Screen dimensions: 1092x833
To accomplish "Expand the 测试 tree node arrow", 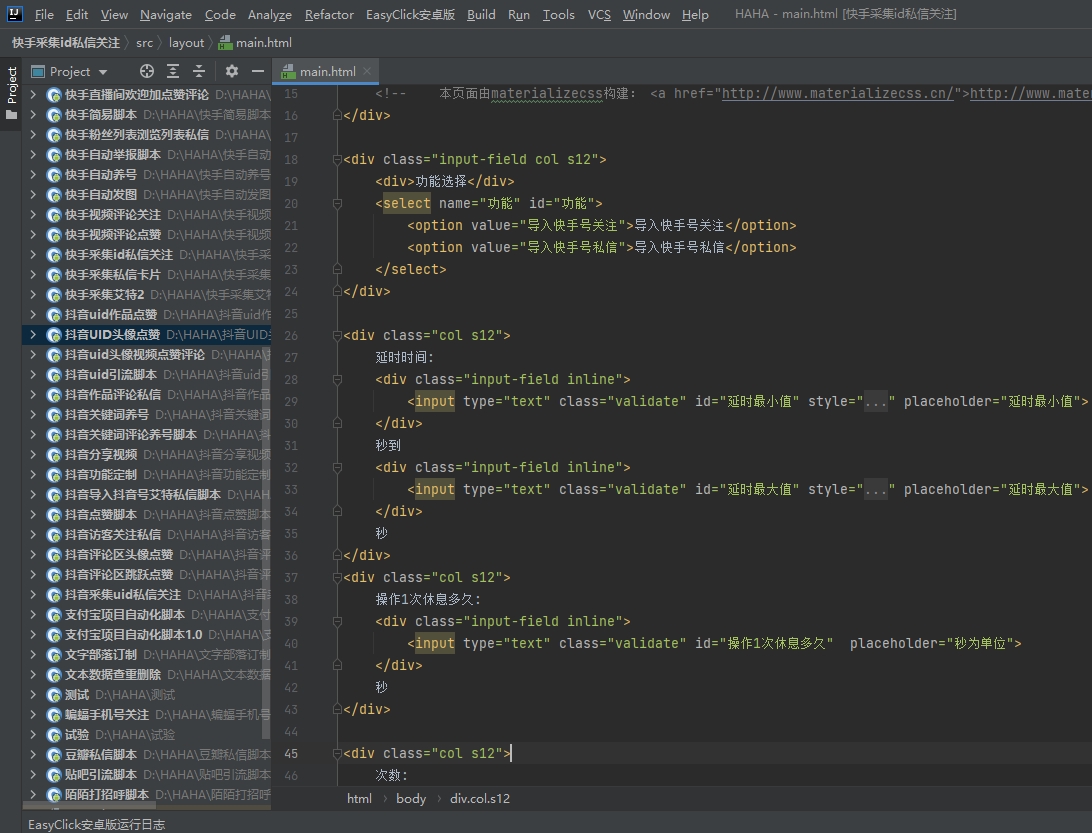I will (x=33, y=695).
